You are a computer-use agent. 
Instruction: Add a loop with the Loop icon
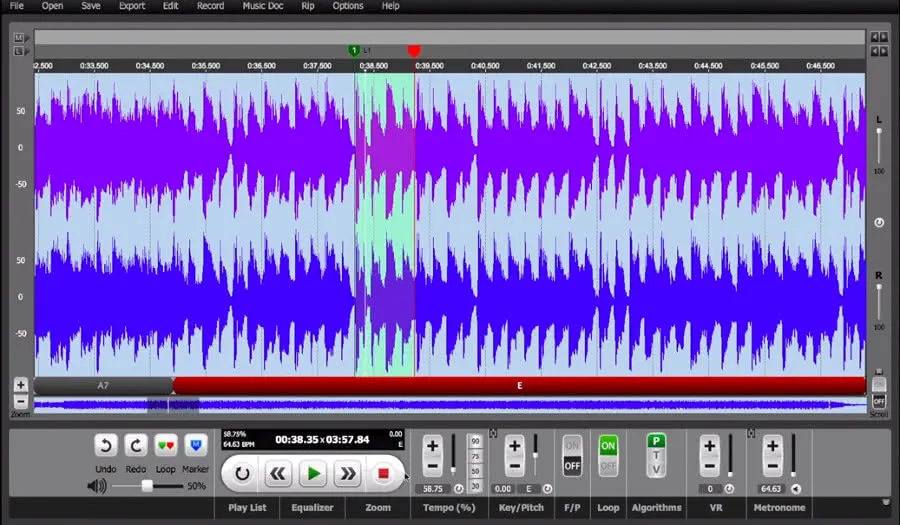coord(165,445)
